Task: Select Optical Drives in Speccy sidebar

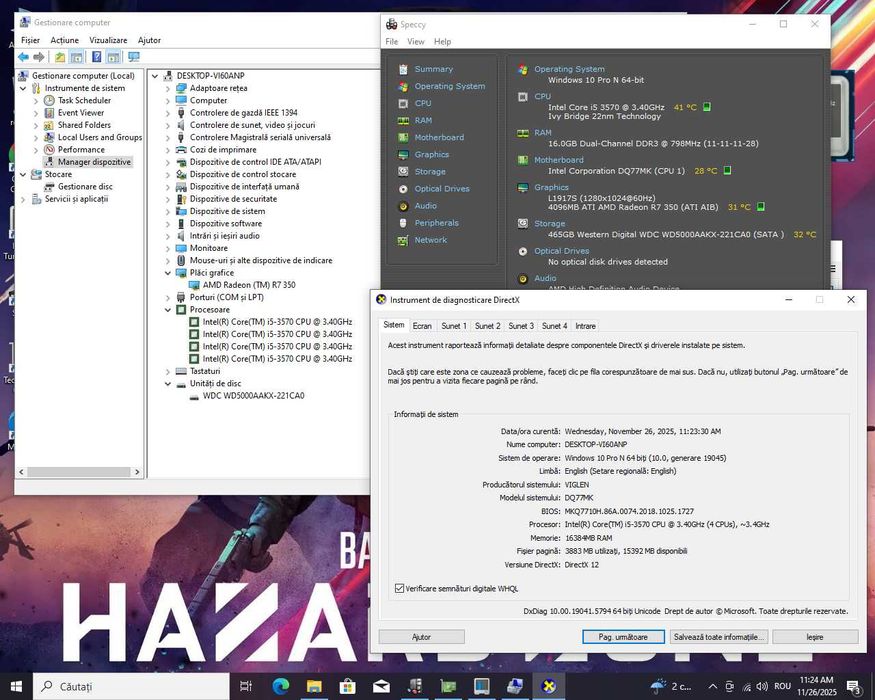Action: pos(442,189)
